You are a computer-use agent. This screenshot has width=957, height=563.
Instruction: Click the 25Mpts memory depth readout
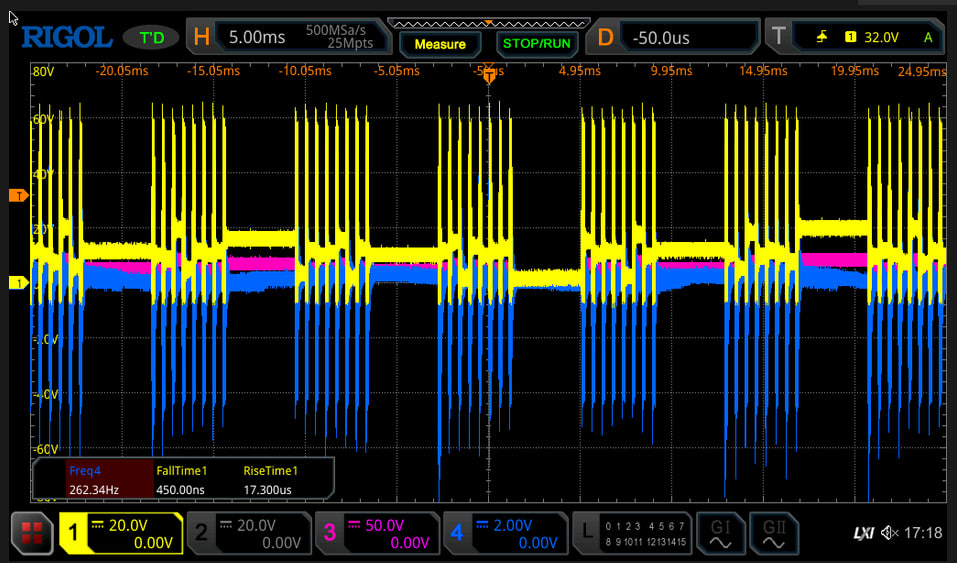click(x=350, y=44)
